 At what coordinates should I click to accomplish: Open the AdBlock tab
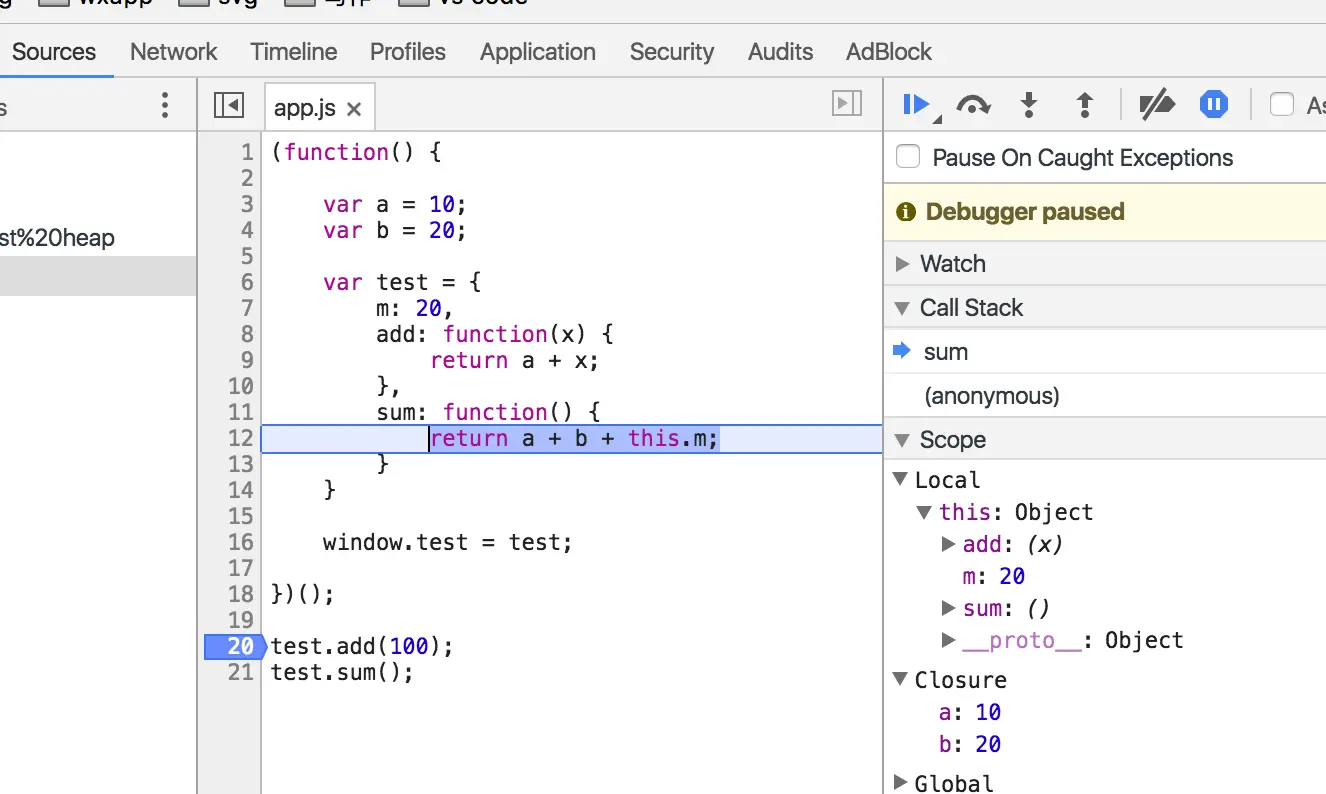[x=889, y=52]
